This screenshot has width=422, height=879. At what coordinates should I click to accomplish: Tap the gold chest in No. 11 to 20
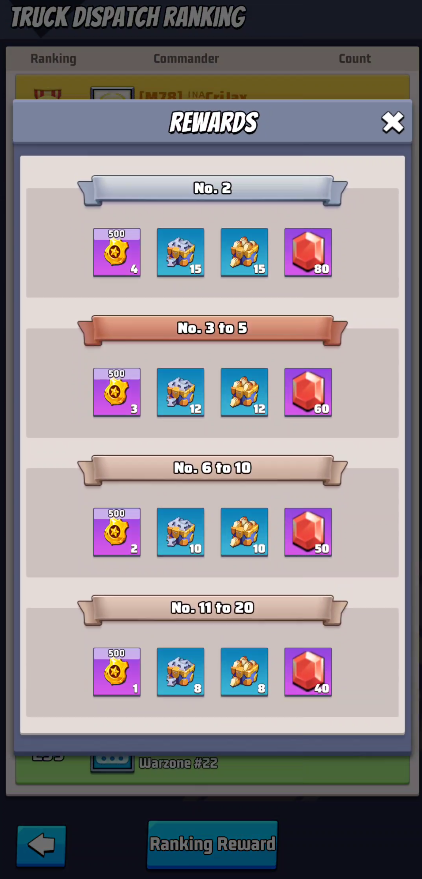pos(244,672)
